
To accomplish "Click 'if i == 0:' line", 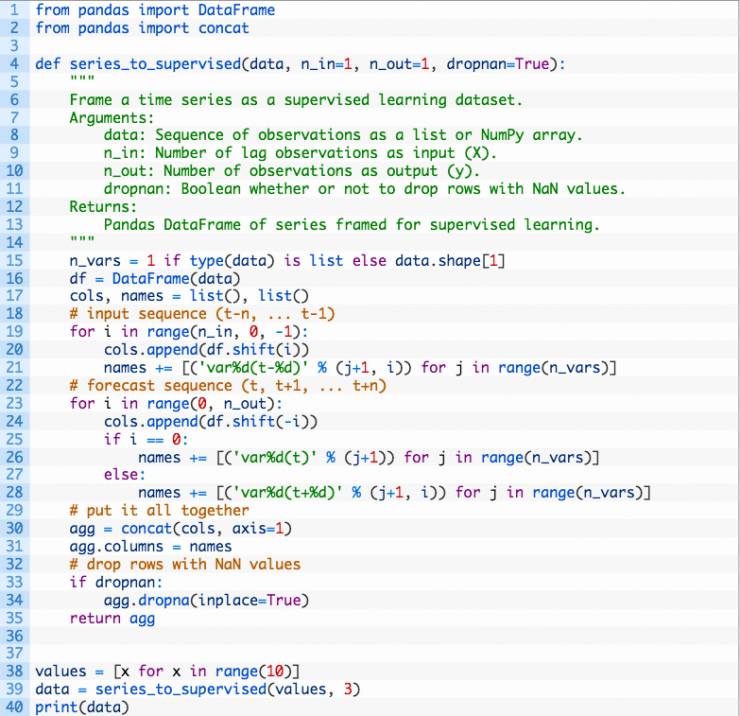I will 146,439.
